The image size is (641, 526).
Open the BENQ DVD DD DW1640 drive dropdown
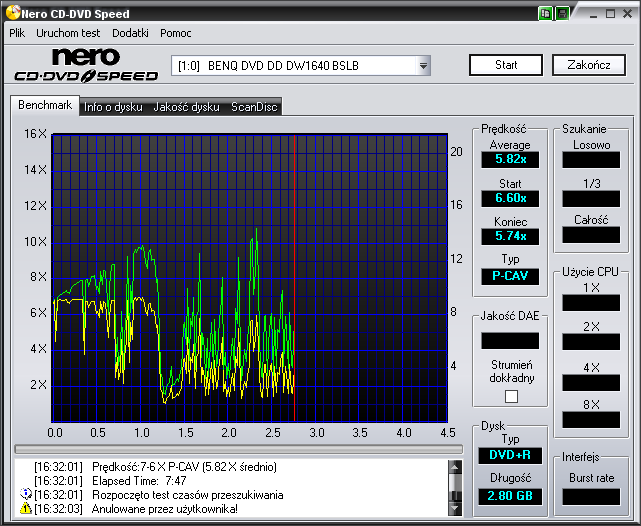[424, 66]
